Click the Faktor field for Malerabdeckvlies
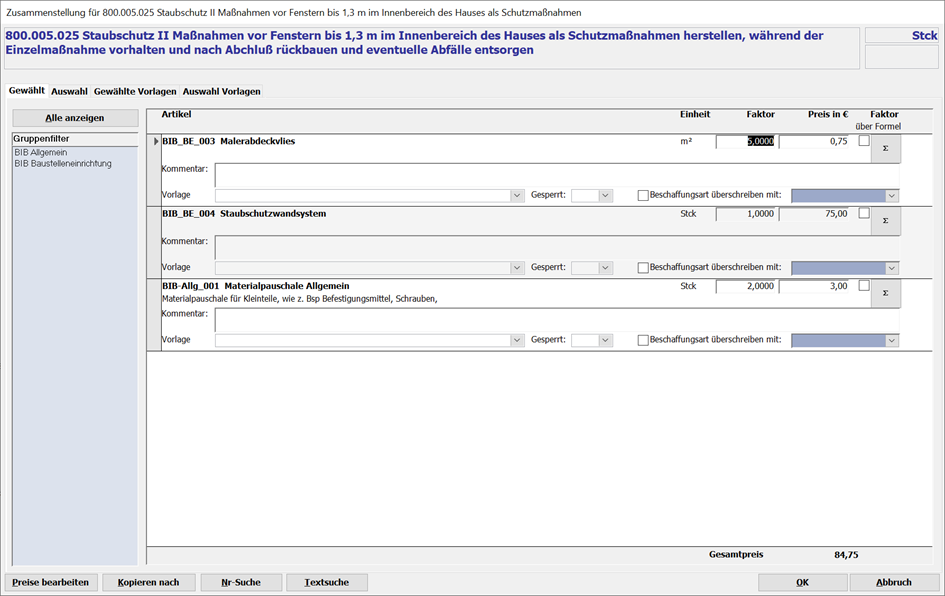Viewport: 945px width, 596px height. pos(745,142)
